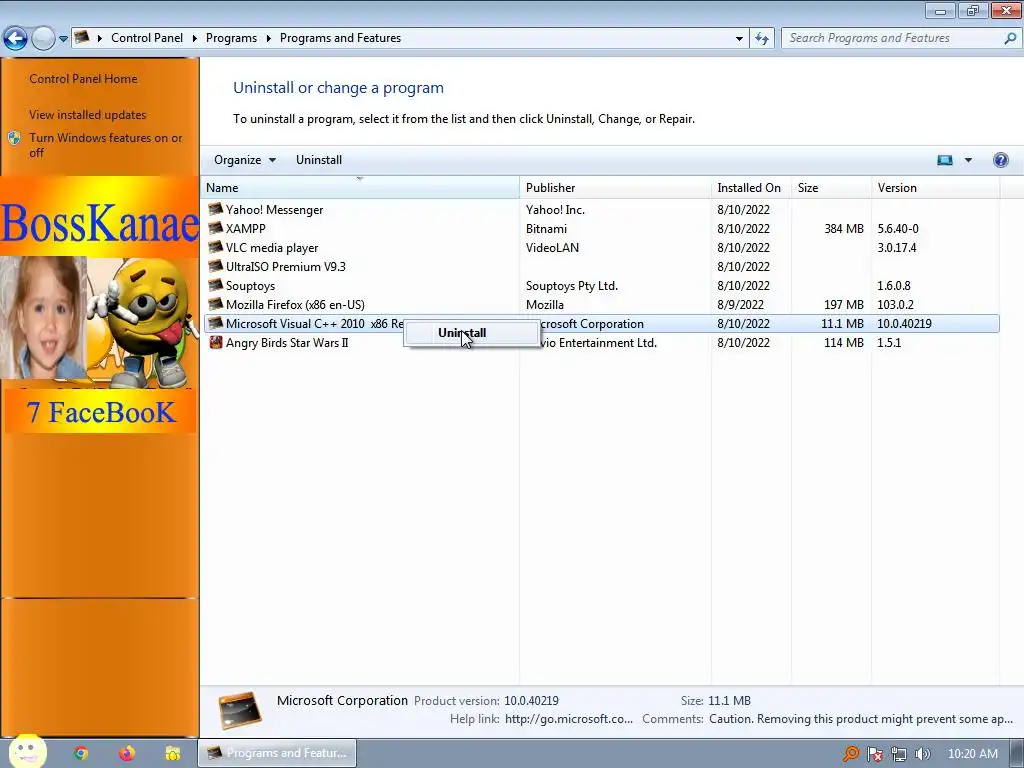Open Turn Windows features on or off
Image resolution: width=1024 pixels, height=768 pixels.
(x=106, y=145)
